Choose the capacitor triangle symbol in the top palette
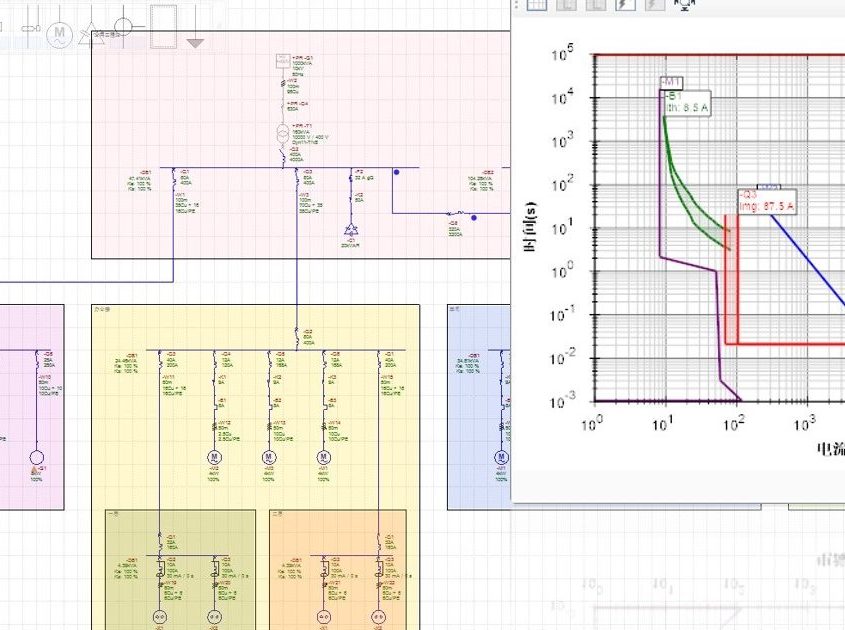 pos(92,33)
